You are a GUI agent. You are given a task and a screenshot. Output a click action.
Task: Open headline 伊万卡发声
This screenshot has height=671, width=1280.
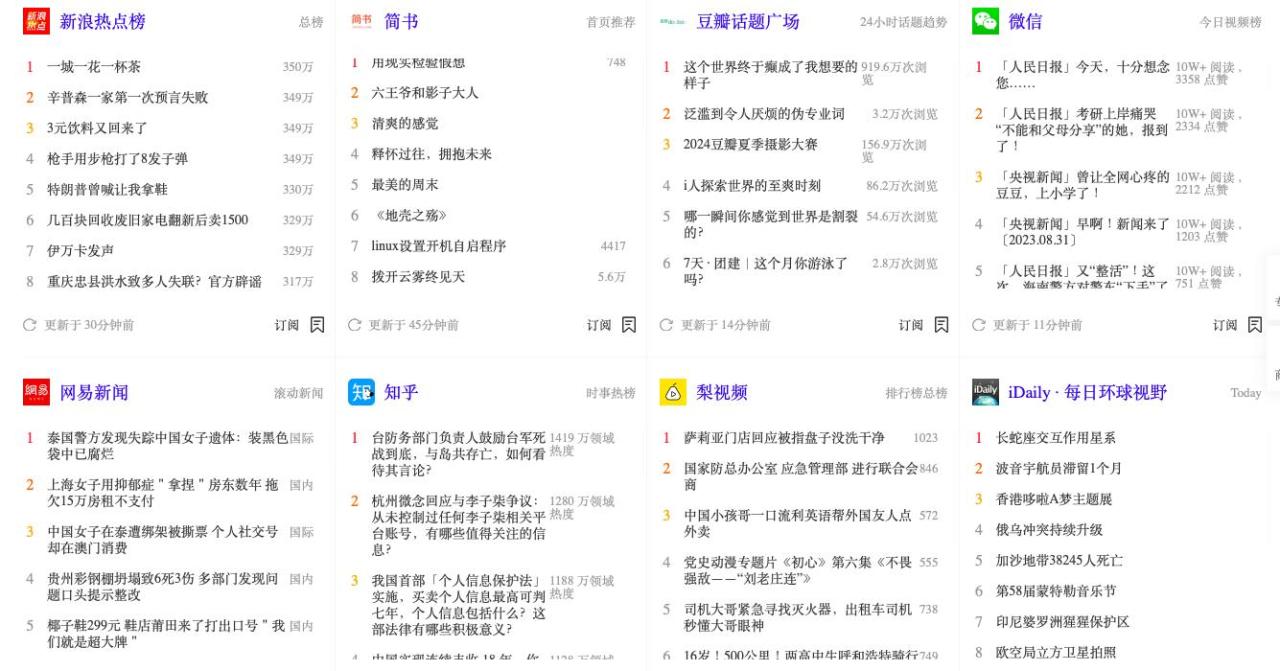pyautogui.click(x=81, y=250)
